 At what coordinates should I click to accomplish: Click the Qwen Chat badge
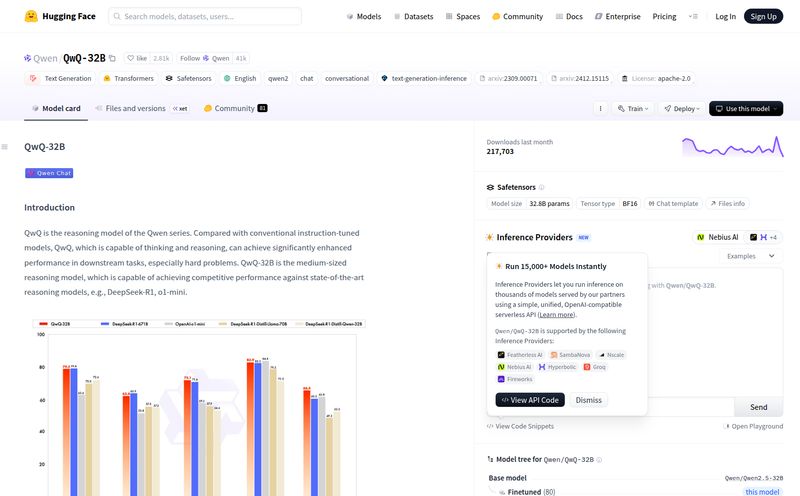(49, 173)
